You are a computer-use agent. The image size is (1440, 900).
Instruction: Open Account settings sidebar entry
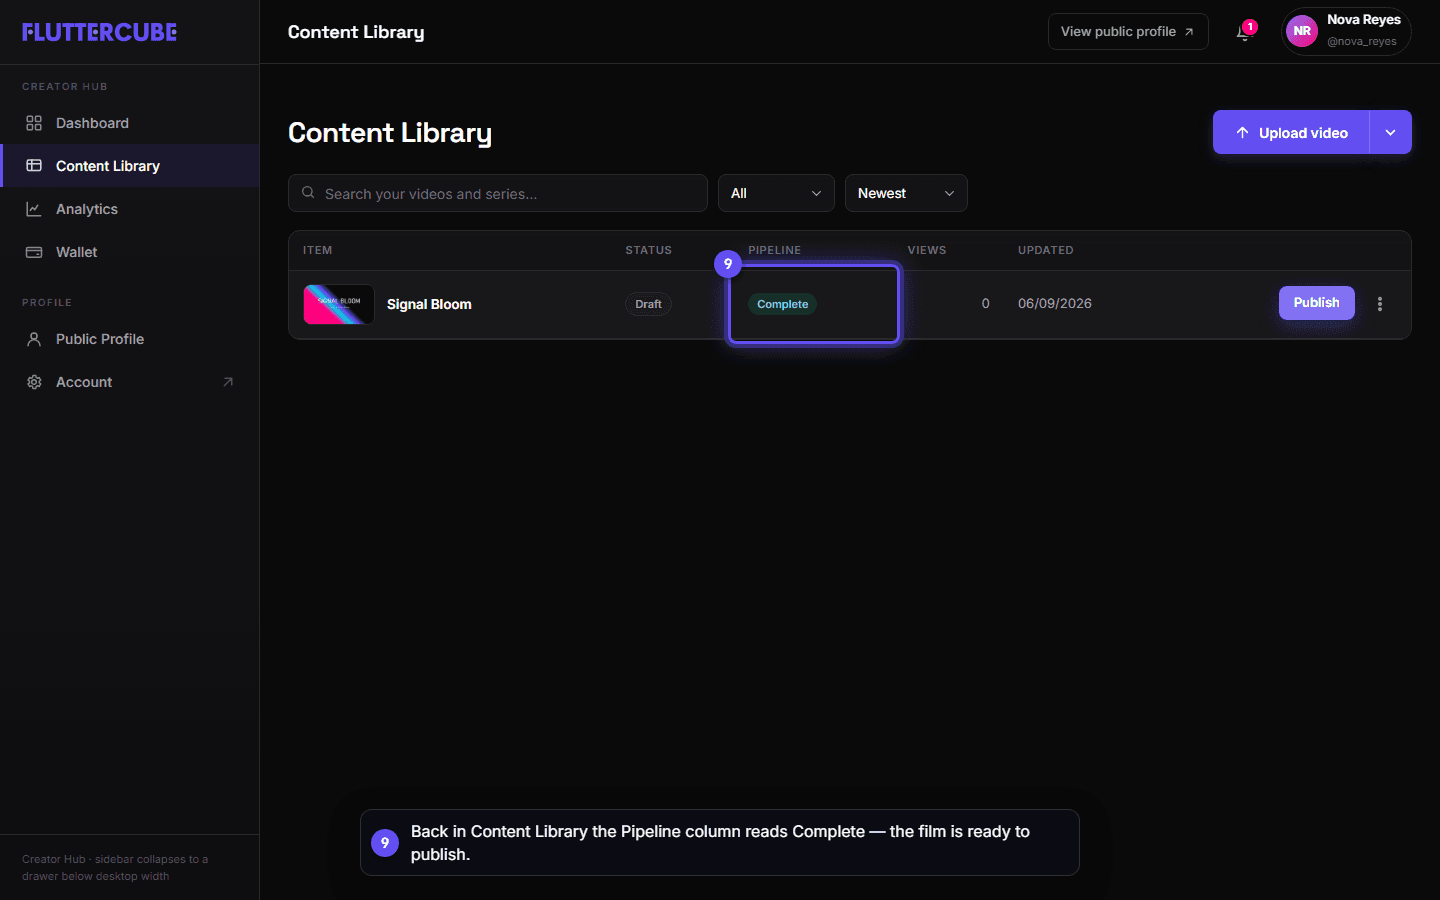[x=130, y=382]
